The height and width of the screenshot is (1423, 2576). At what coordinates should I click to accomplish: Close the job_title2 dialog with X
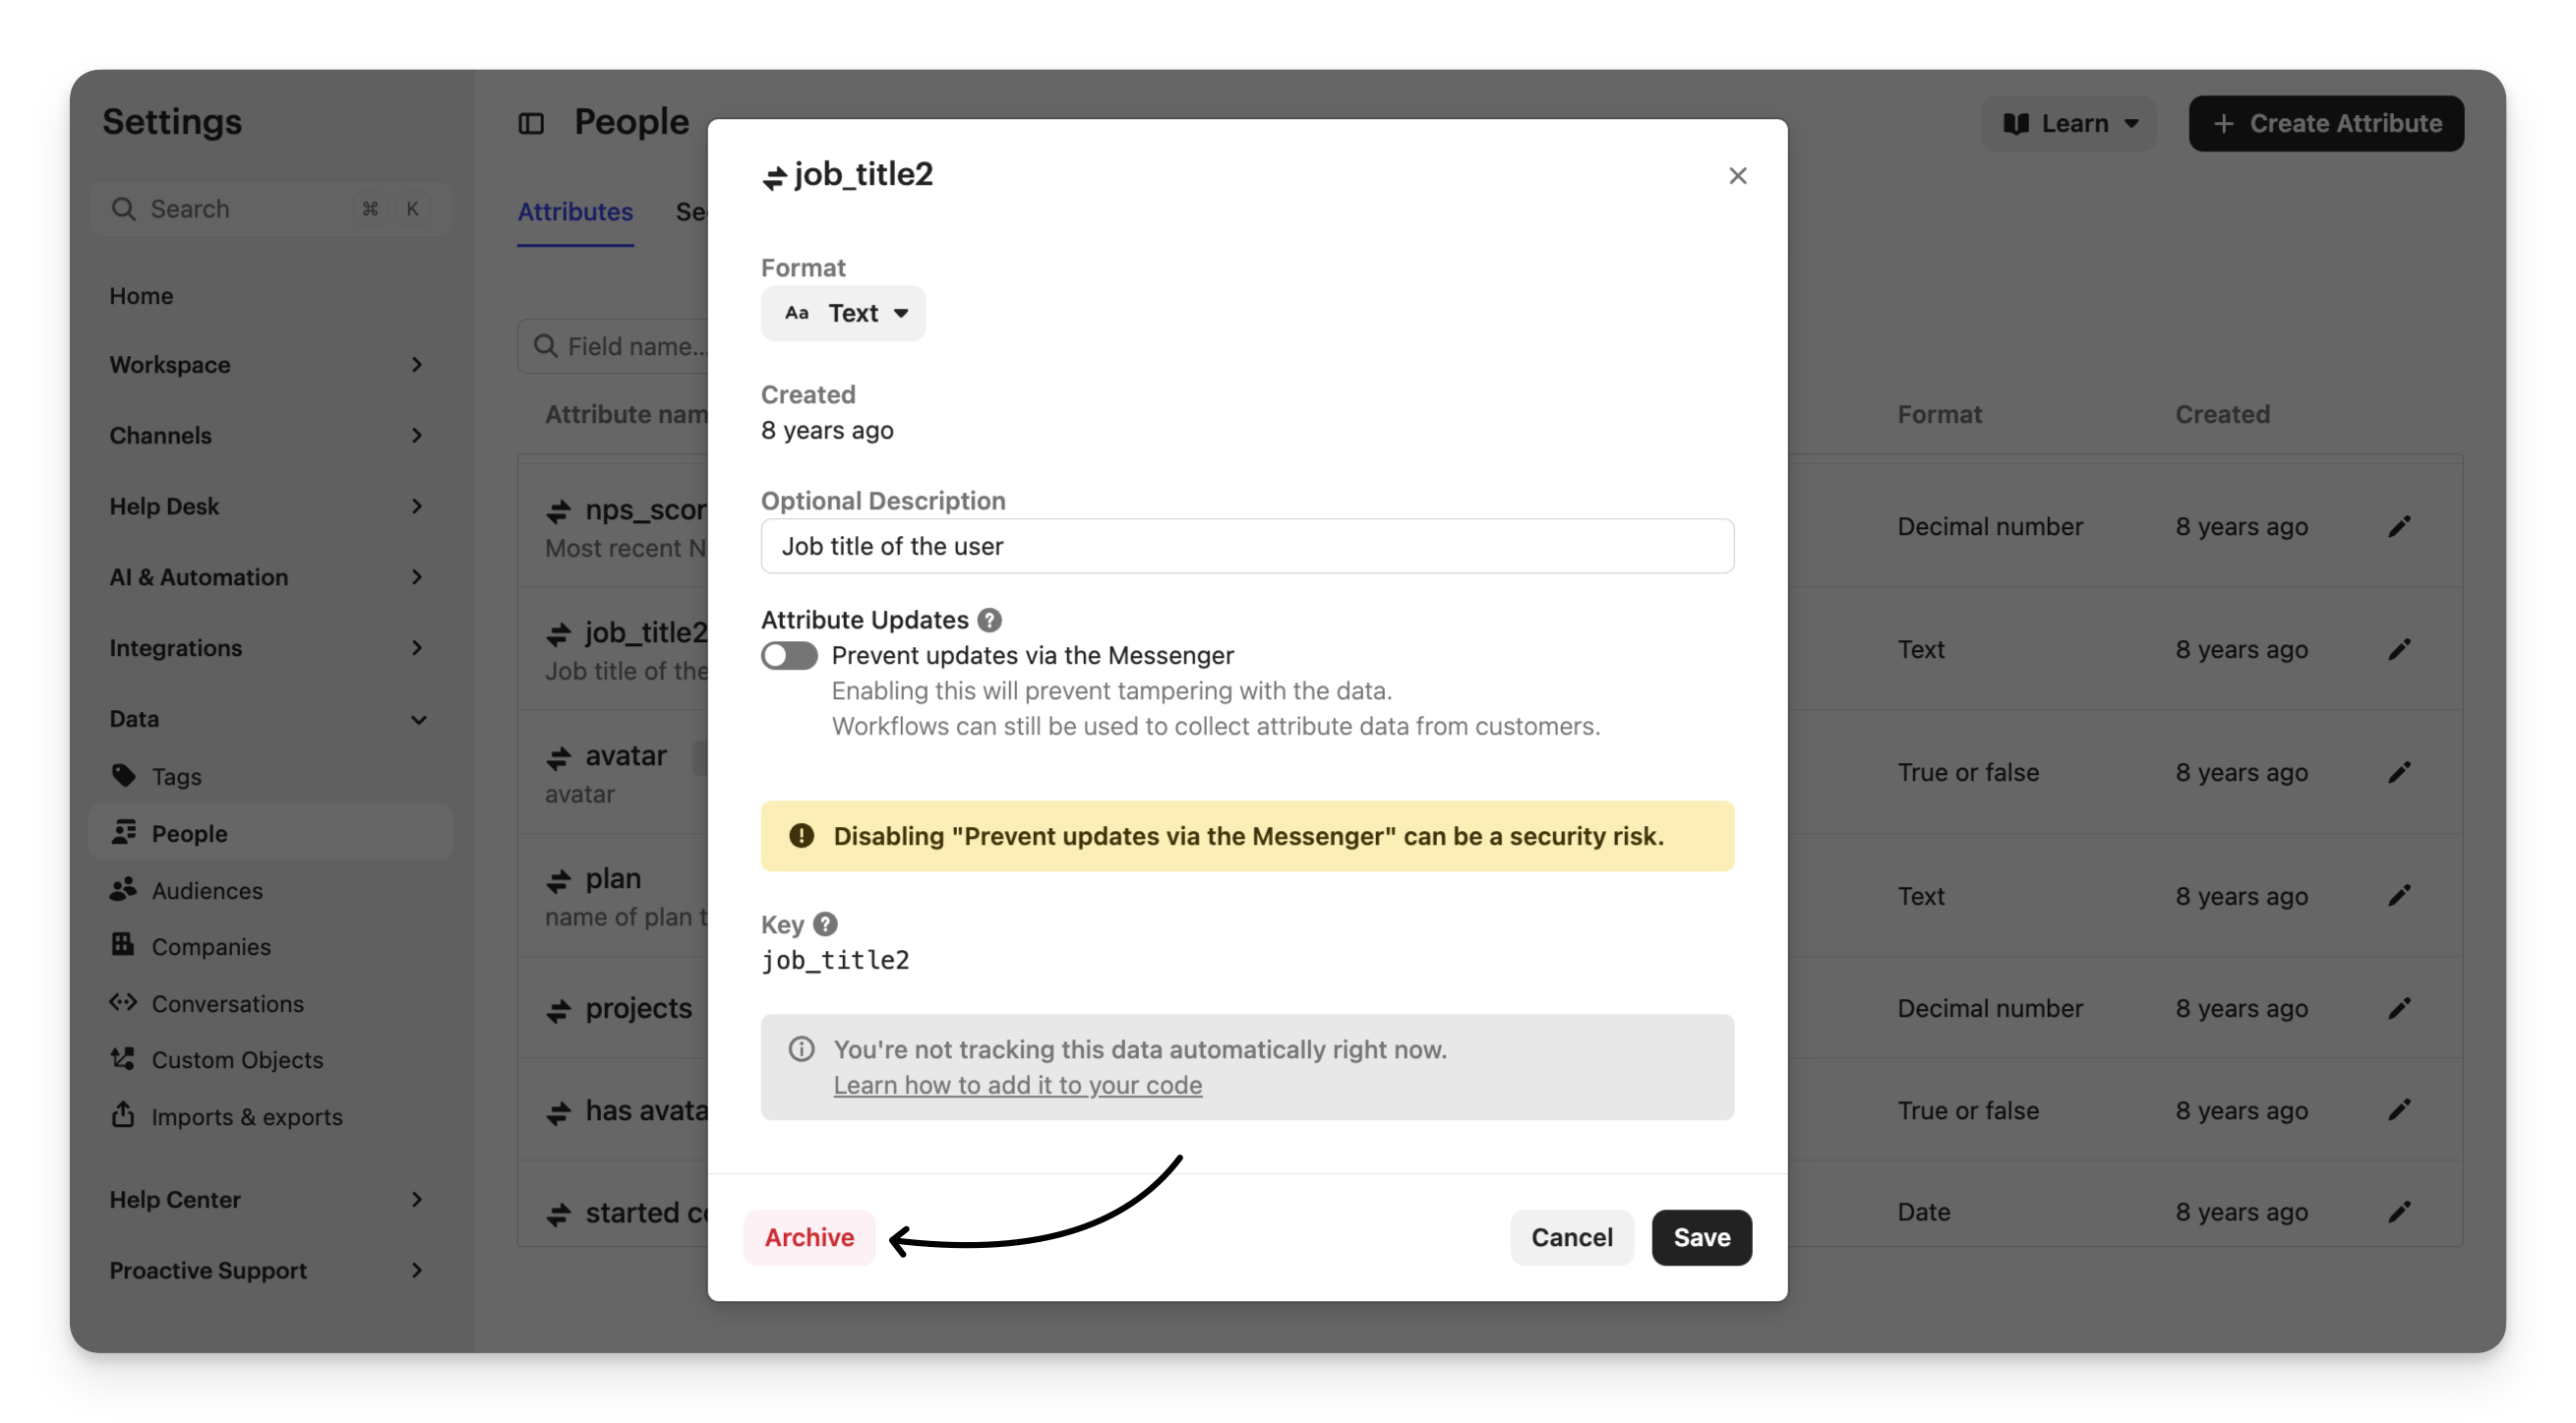[1737, 176]
